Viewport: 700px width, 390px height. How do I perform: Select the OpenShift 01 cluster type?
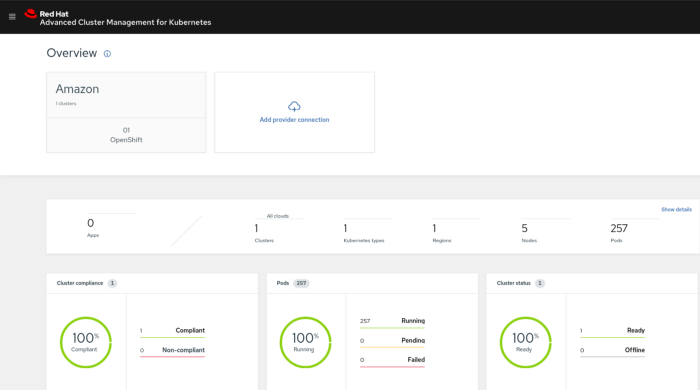tap(126, 135)
